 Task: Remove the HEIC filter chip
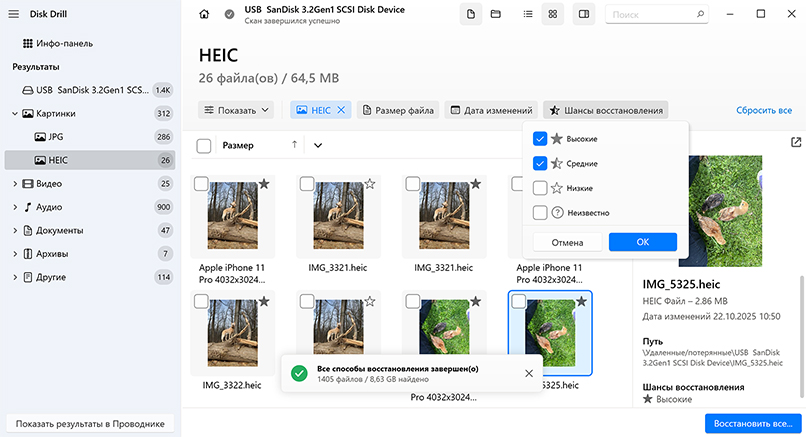341,110
